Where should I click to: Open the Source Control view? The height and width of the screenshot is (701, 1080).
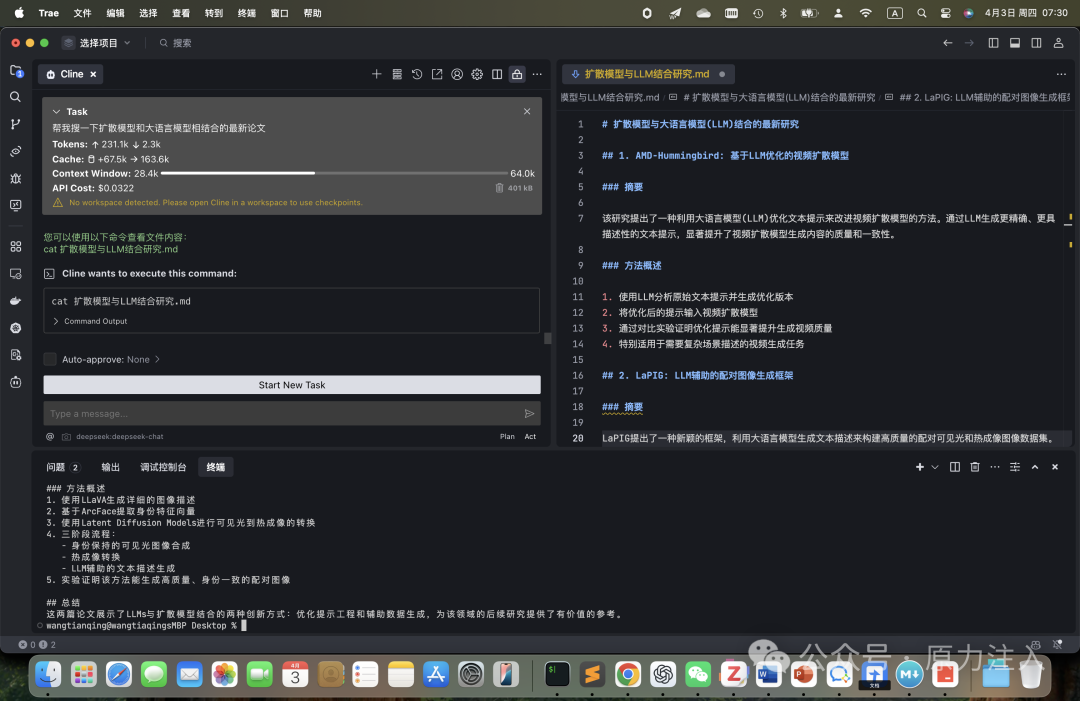click(x=15, y=124)
